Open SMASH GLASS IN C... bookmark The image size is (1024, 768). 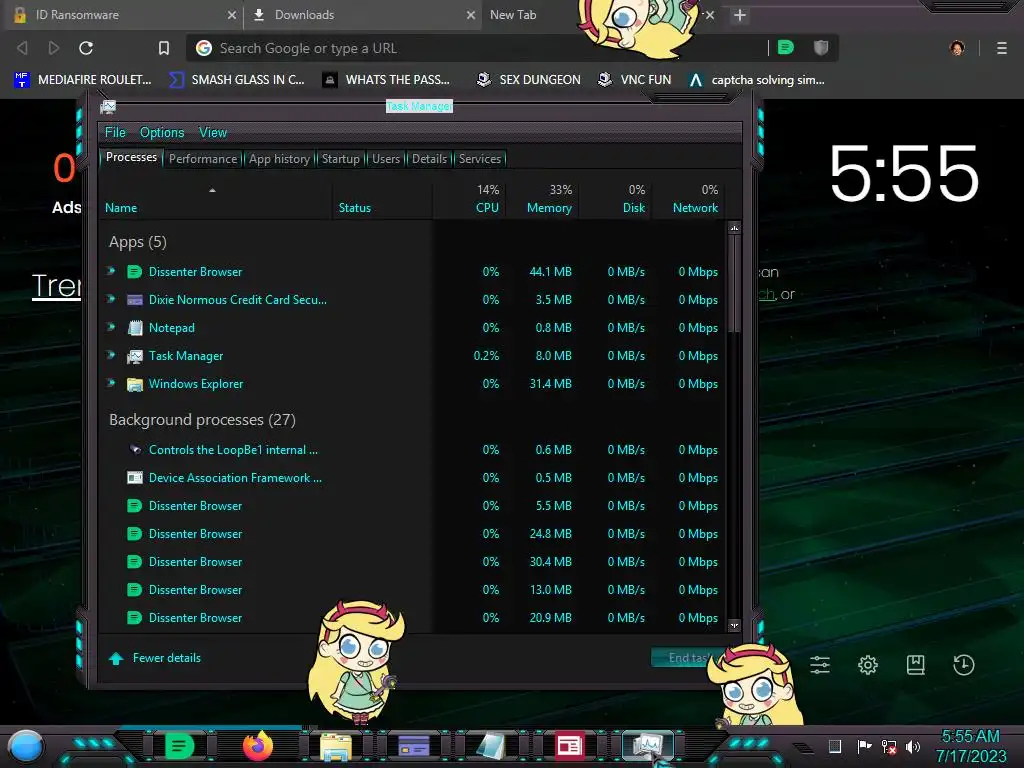point(236,80)
